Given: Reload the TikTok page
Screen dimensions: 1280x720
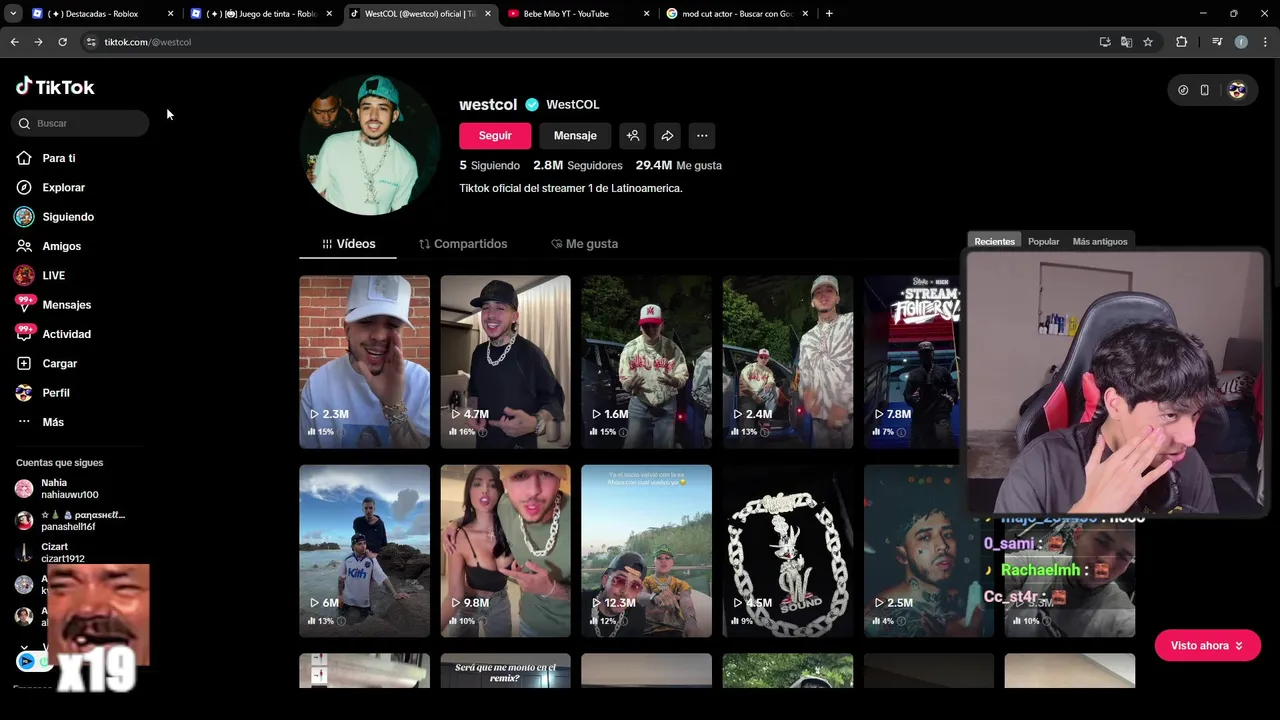Looking at the screenshot, I should [62, 42].
